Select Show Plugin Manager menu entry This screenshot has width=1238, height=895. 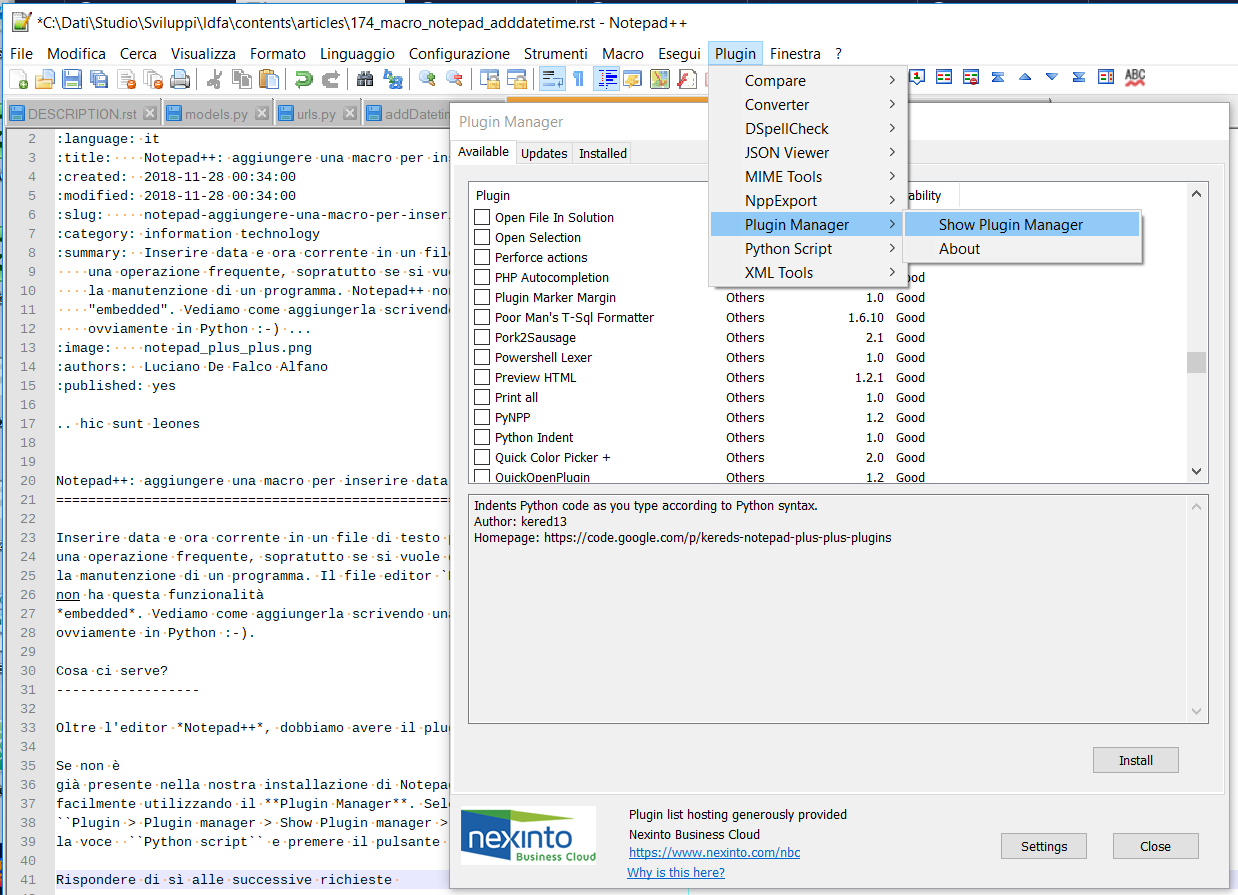(1010, 225)
